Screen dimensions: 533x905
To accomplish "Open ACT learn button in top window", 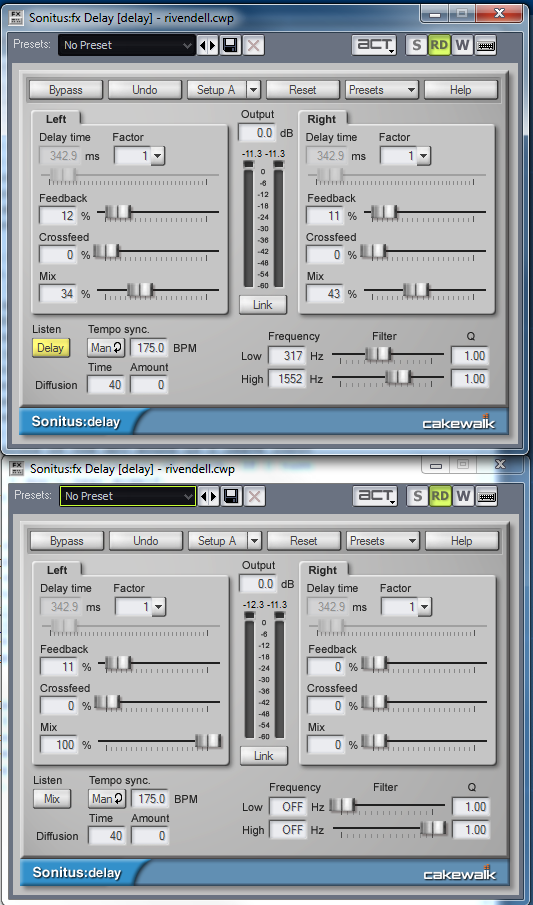I will (374, 45).
